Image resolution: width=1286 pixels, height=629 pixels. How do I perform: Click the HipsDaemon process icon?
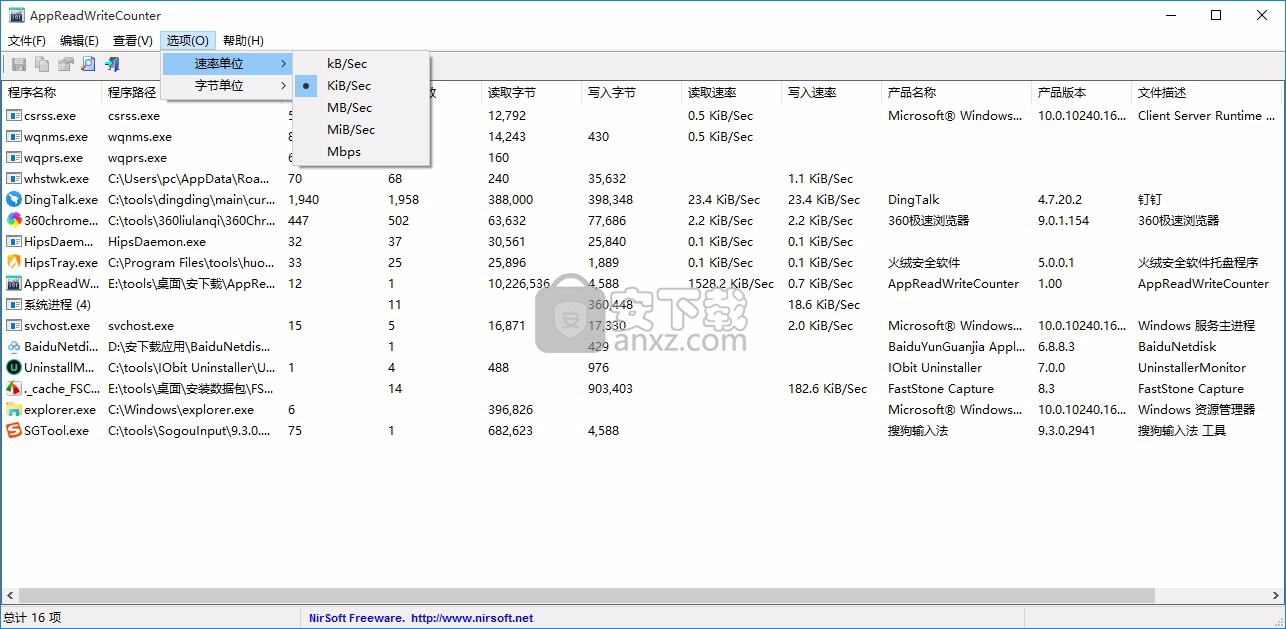coord(14,242)
